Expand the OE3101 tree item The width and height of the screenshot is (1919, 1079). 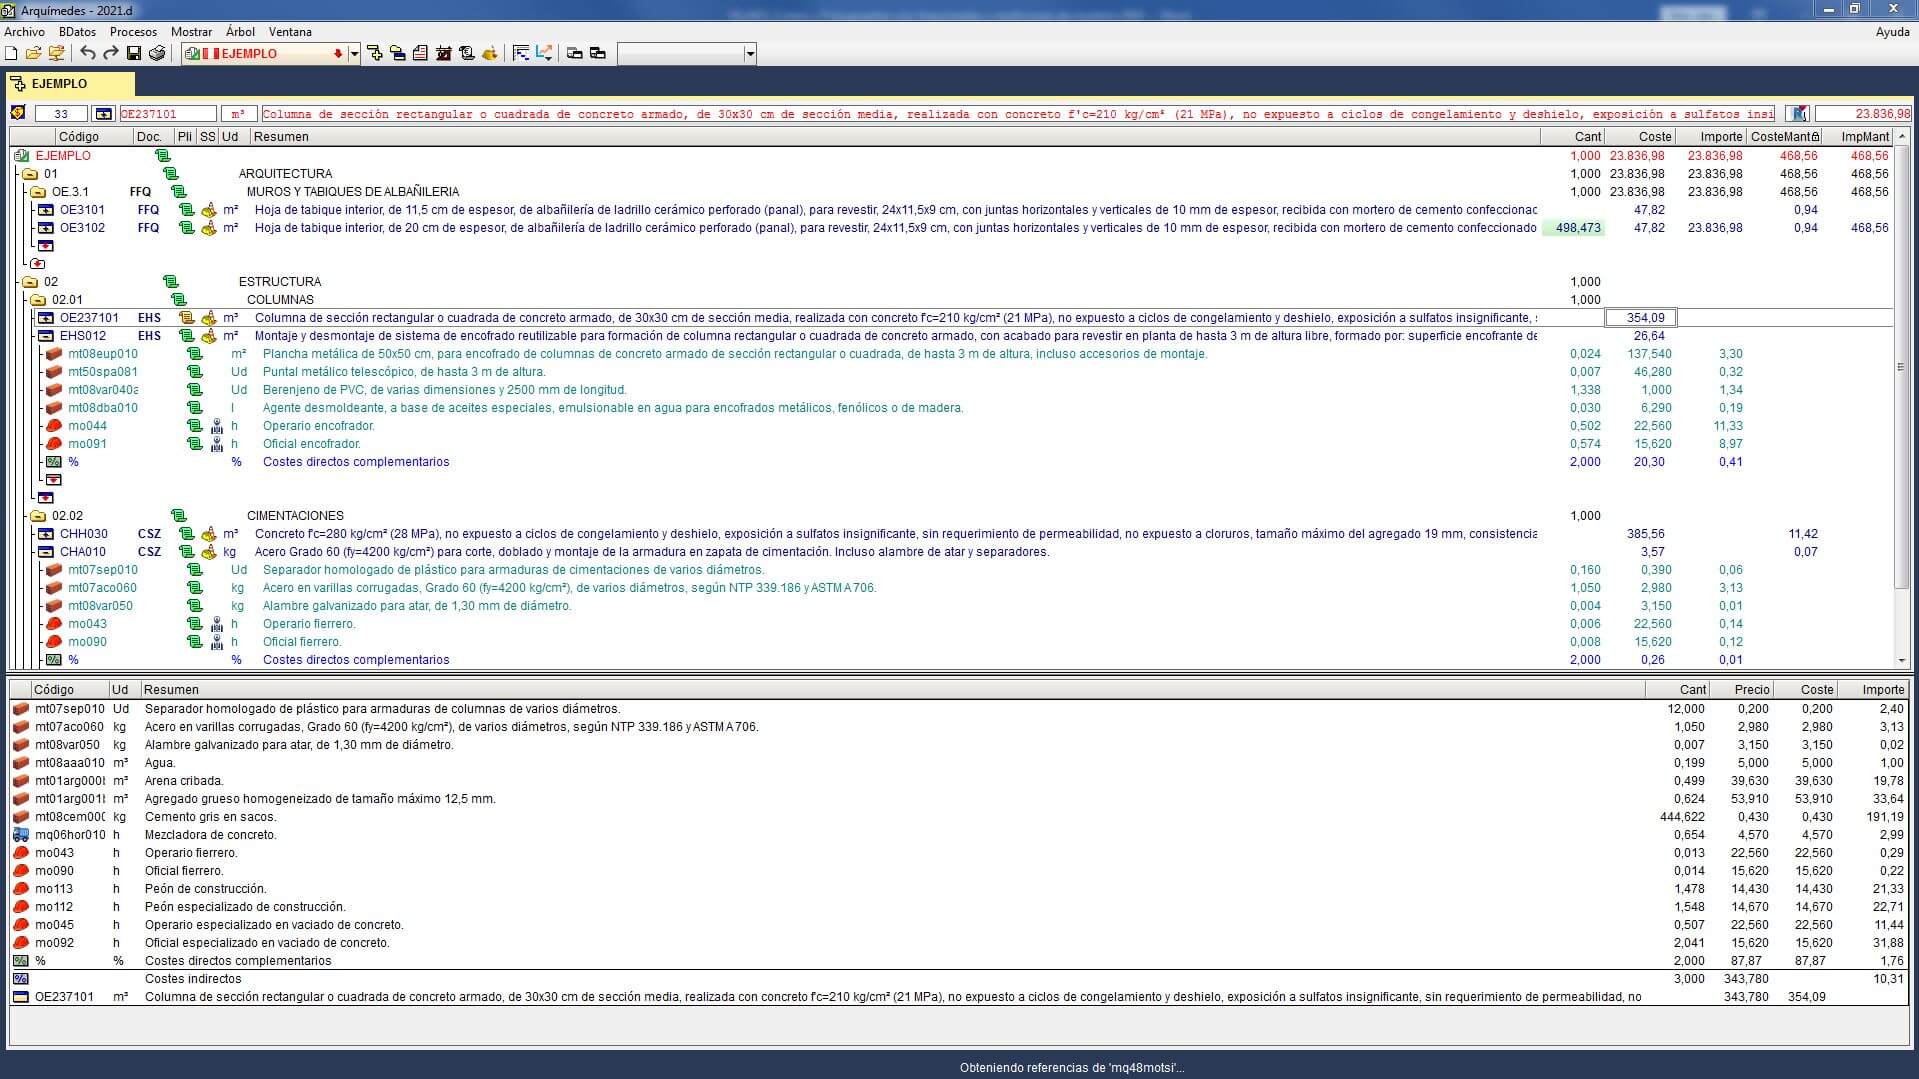pos(45,210)
